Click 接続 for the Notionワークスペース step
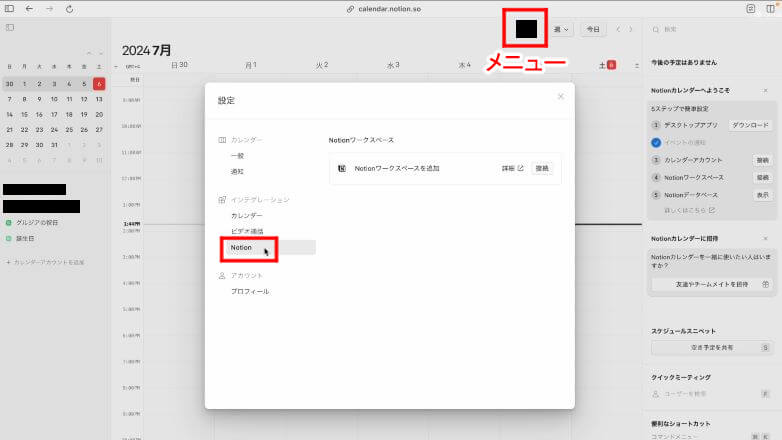The image size is (782, 440). tap(763, 178)
